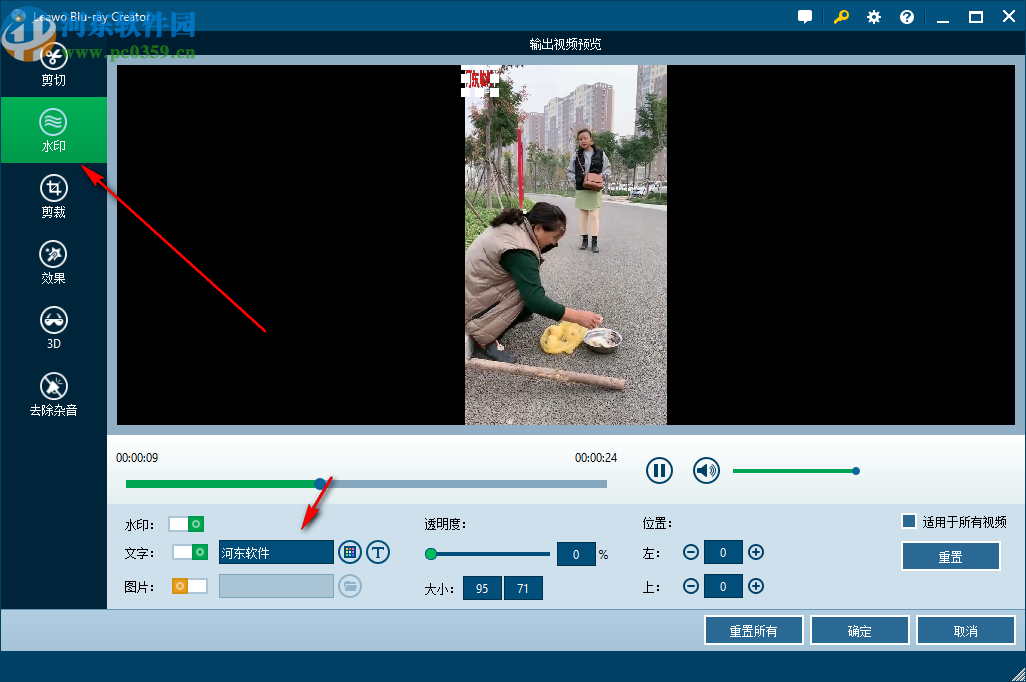This screenshot has height=682, width=1026.
Task: Disable the 文字 text watermark toggle
Action: coord(190,552)
